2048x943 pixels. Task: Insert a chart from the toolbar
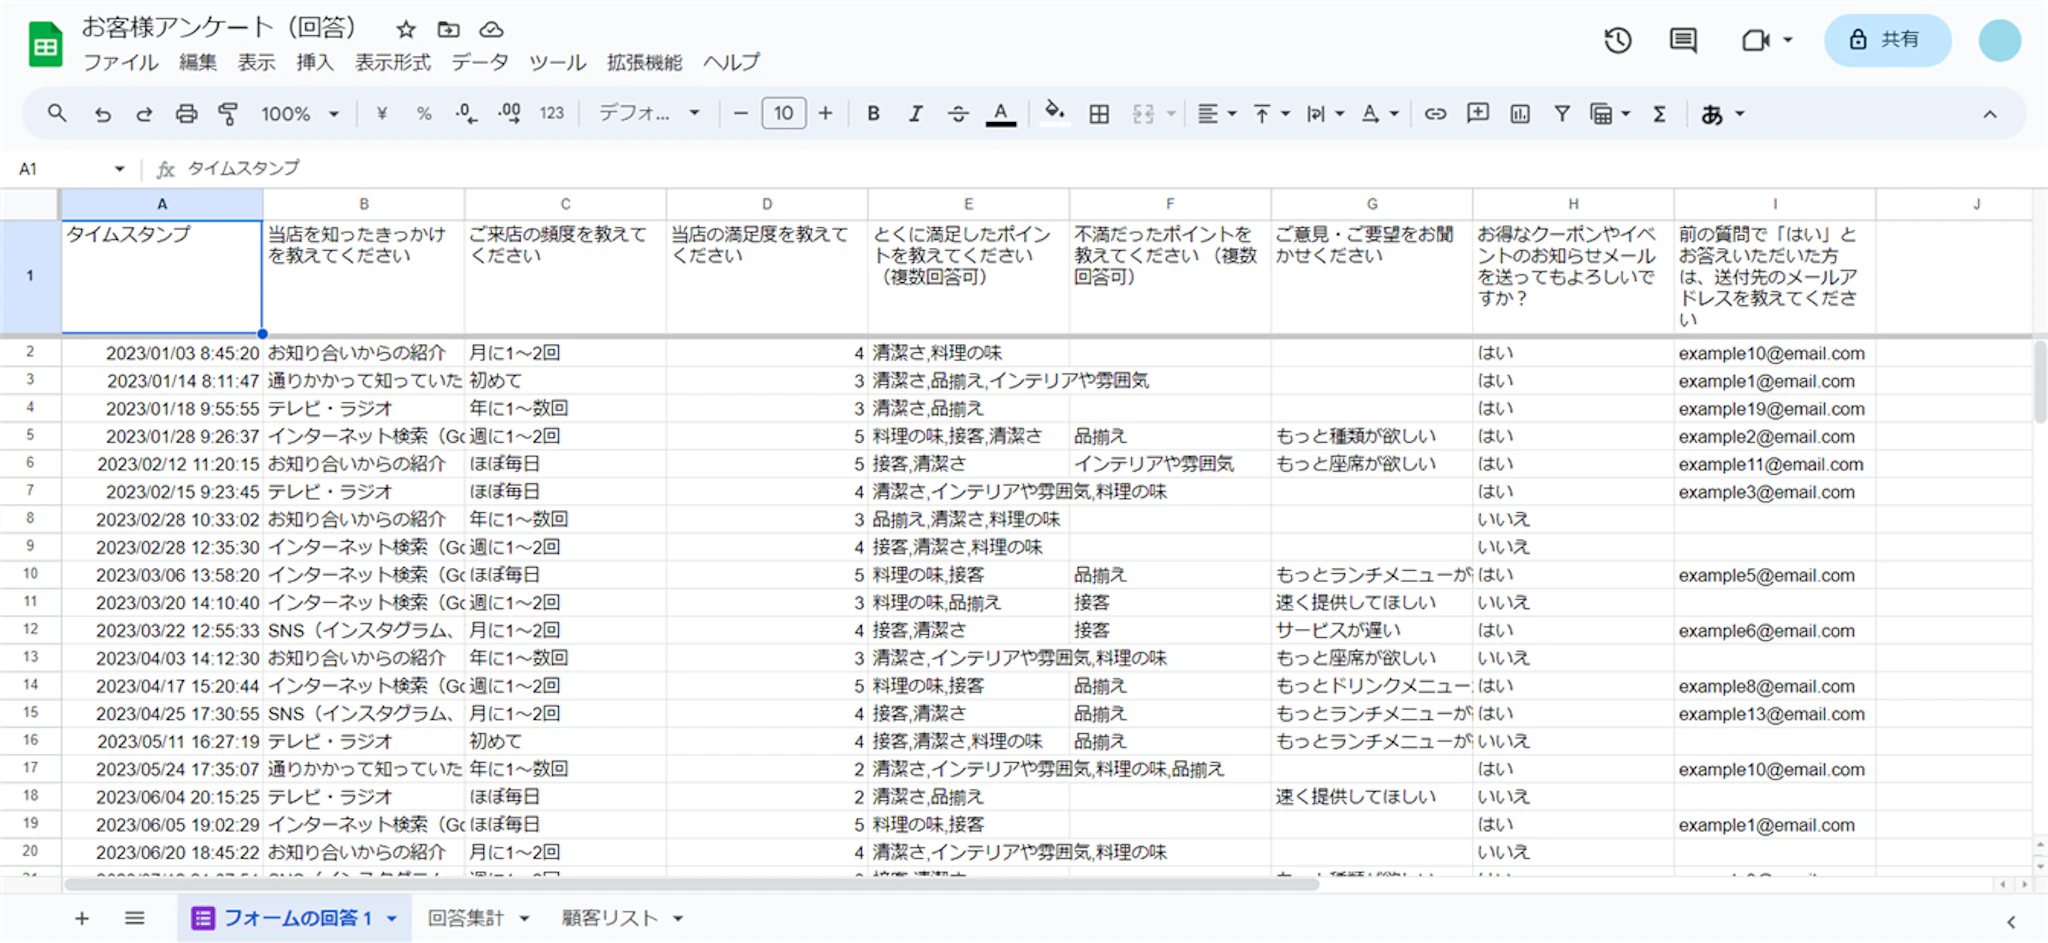[1520, 114]
